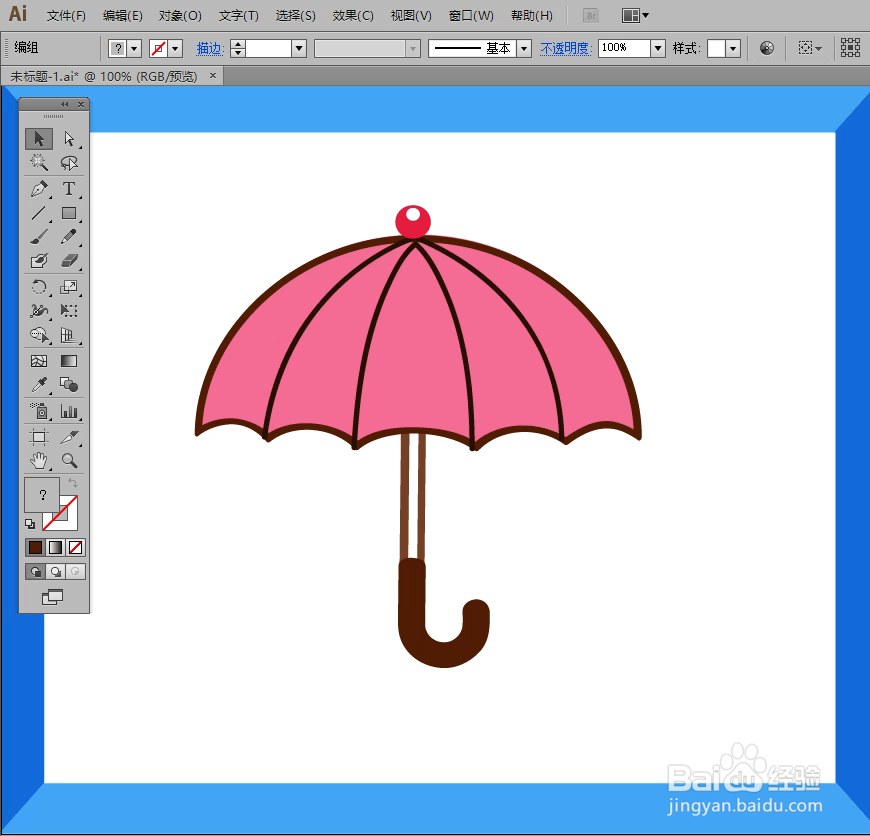Screen dimensions: 870x836
Task: Select the Gradient tool
Action: point(70,360)
